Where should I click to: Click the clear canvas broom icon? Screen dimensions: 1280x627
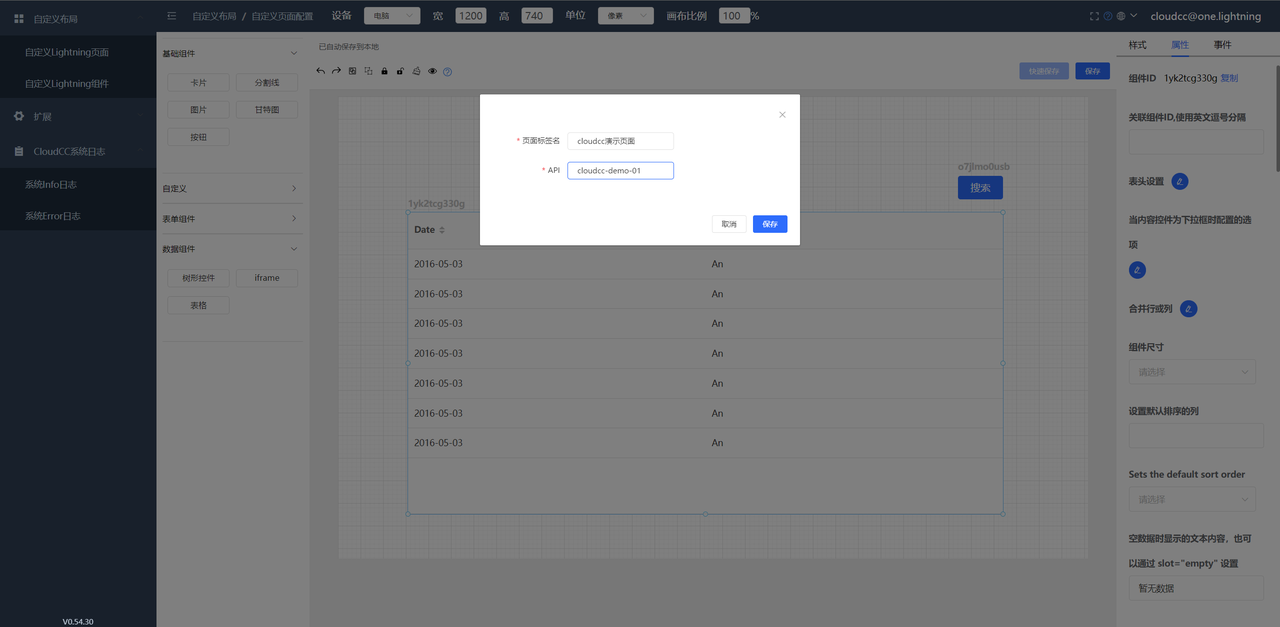click(x=416, y=72)
